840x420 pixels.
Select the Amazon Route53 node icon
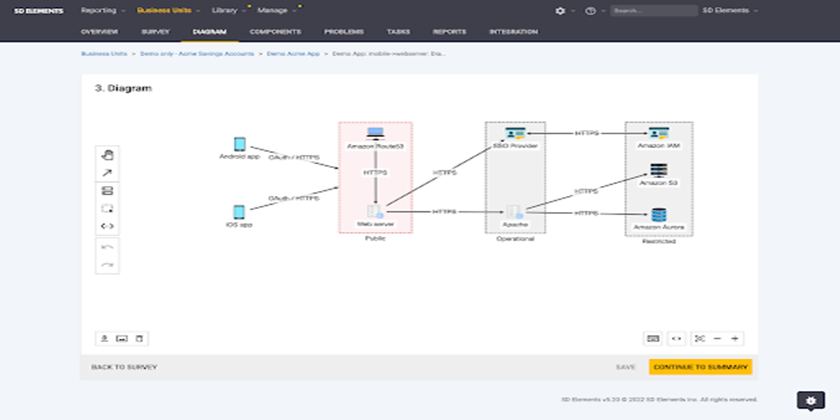[x=375, y=134]
